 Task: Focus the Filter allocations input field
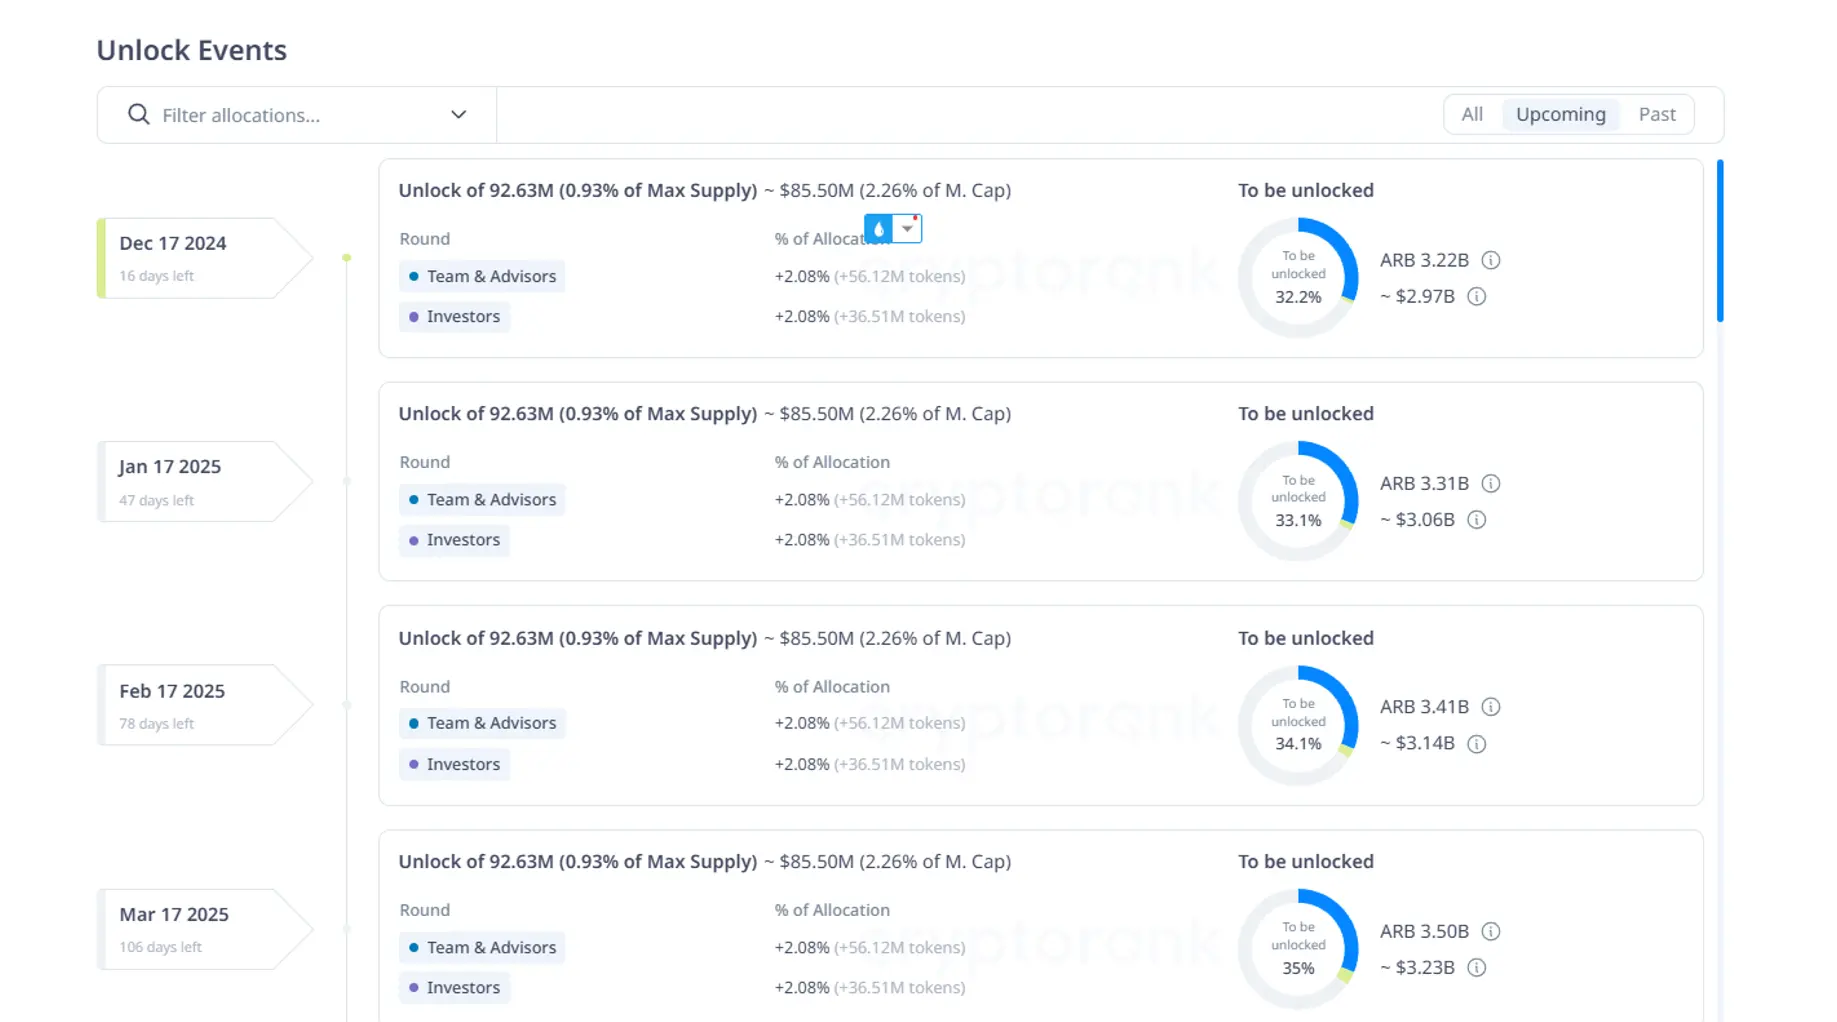(x=297, y=115)
